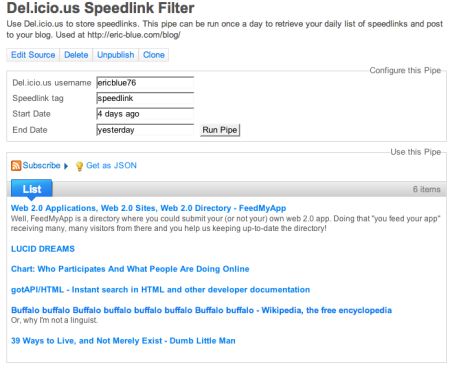Open Edit Source for this pipe

click(33, 55)
